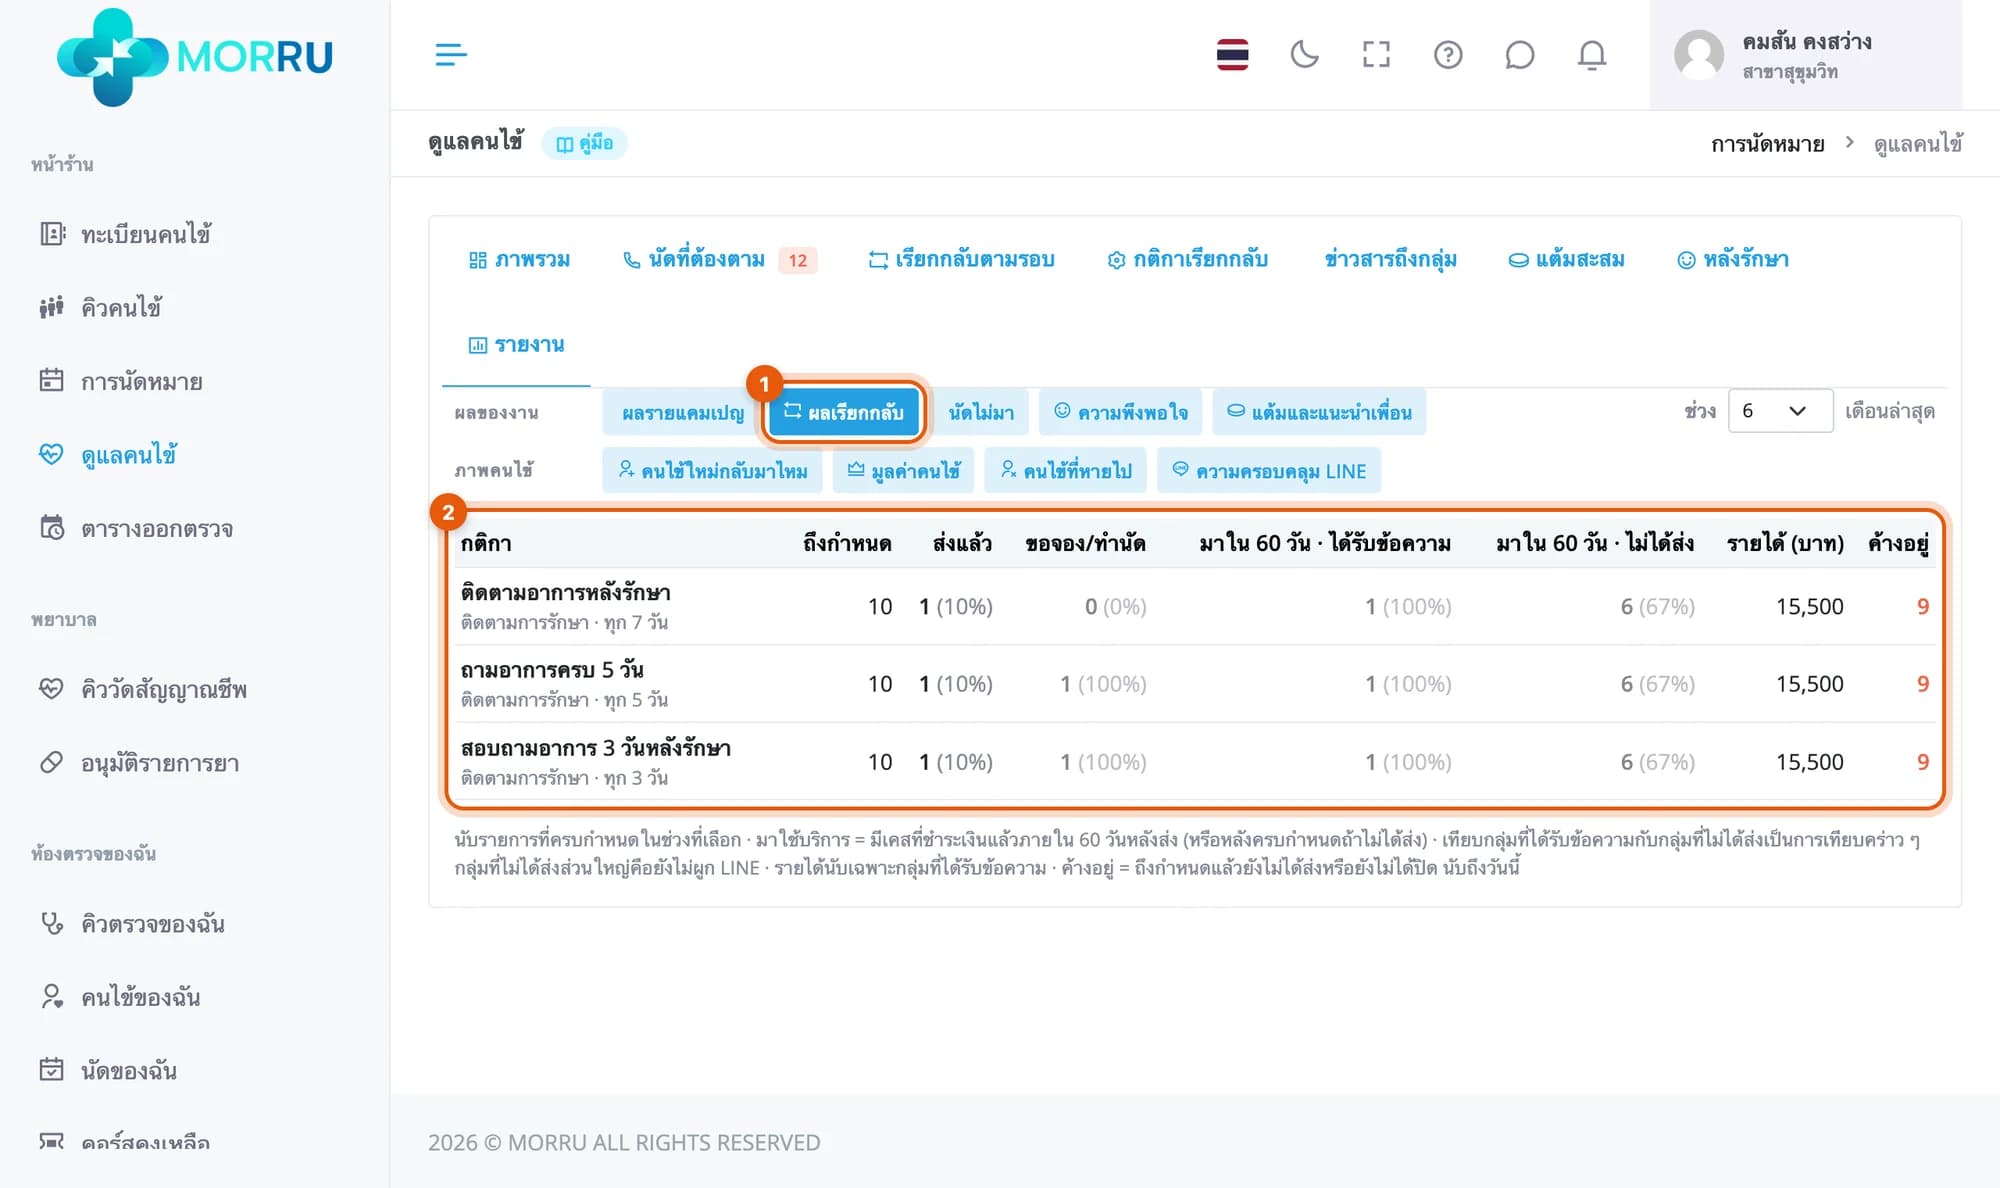
Task: Open user profile คมสัน คงสว่าง
Action: click(x=1805, y=55)
